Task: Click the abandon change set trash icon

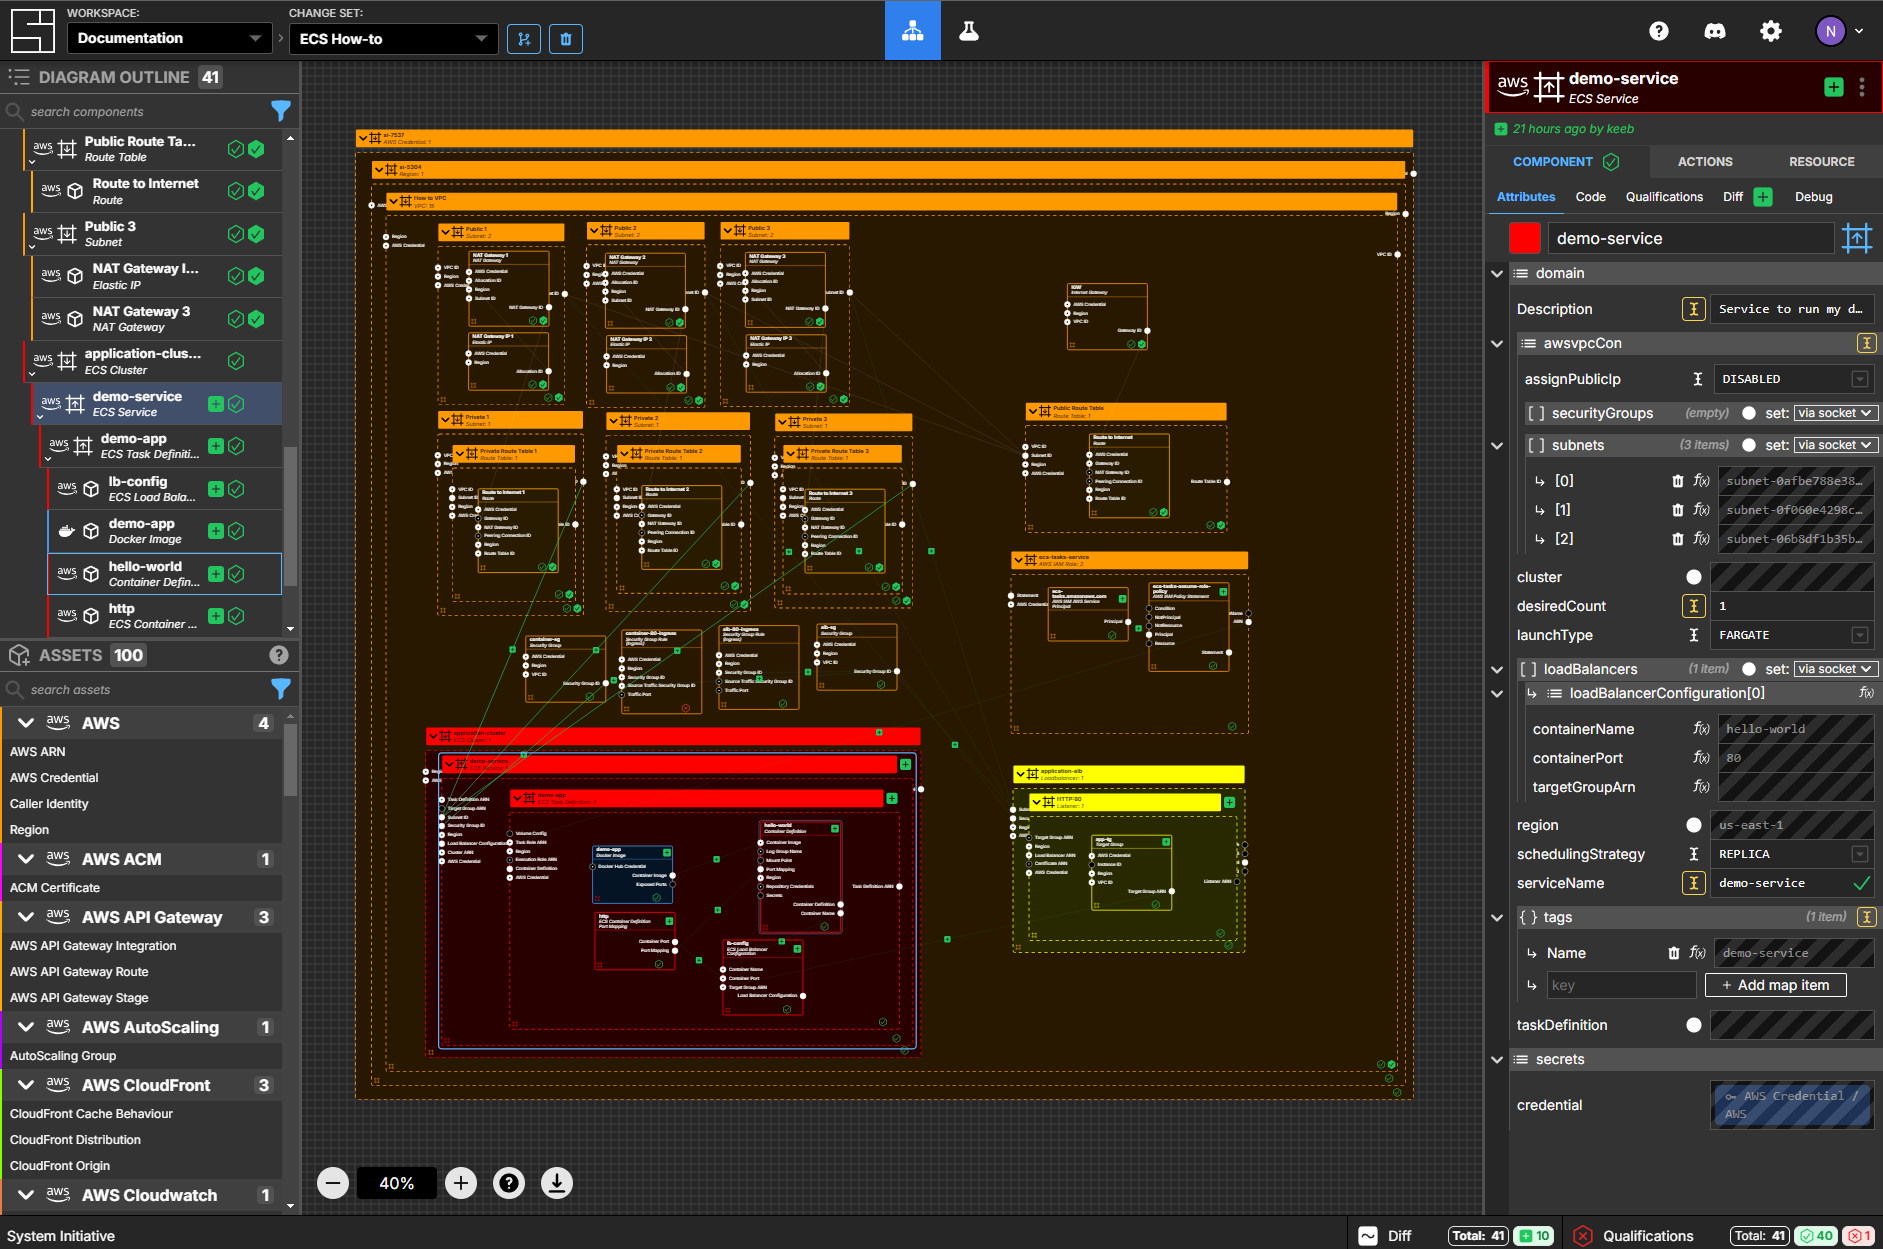Action: coord(566,39)
